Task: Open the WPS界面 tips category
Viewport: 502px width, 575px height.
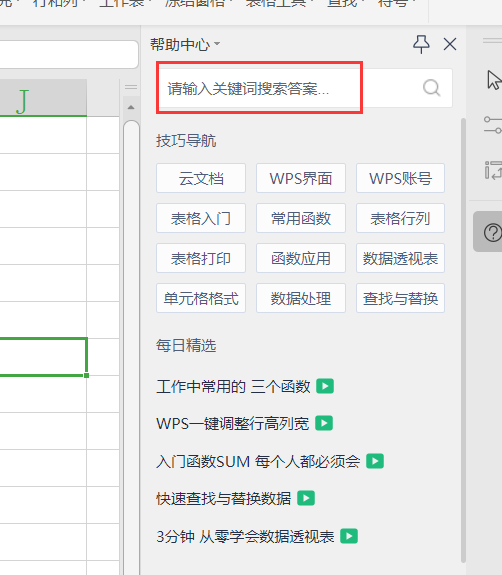Action: [x=301, y=178]
